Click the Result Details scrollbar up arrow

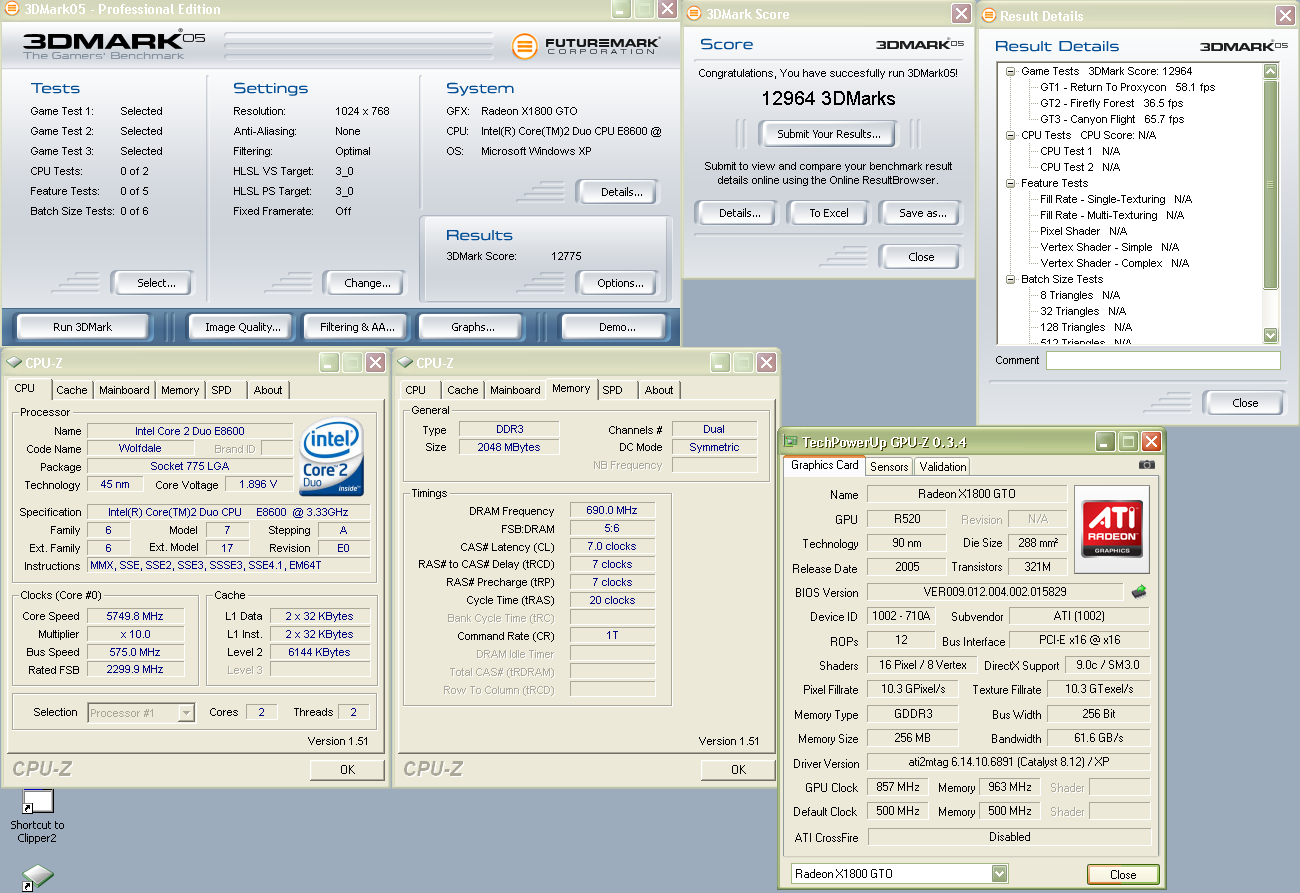[x=1271, y=72]
